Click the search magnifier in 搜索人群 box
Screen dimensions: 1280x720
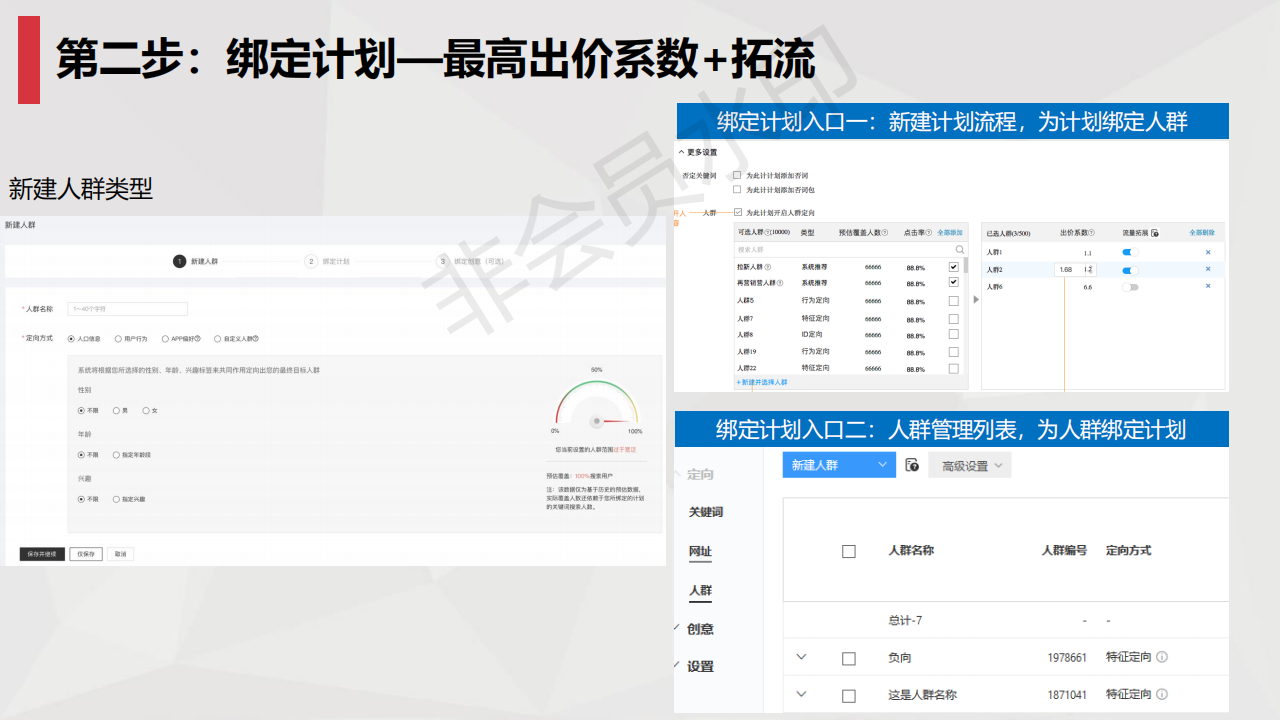pos(960,249)
